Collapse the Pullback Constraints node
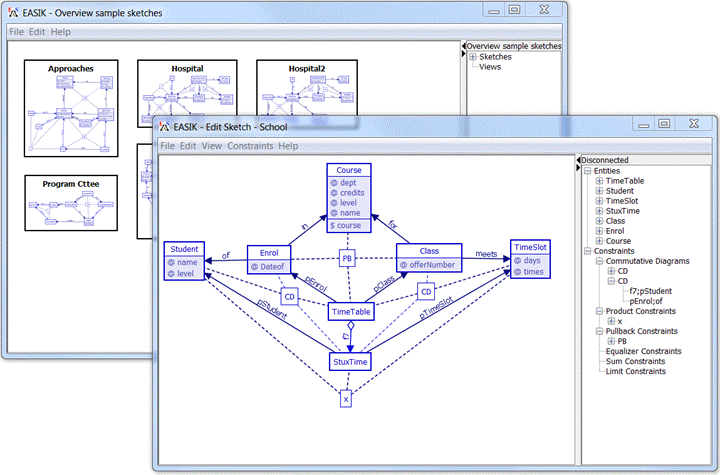This screenshot has width=720, height=475. [x=599, y=331]
